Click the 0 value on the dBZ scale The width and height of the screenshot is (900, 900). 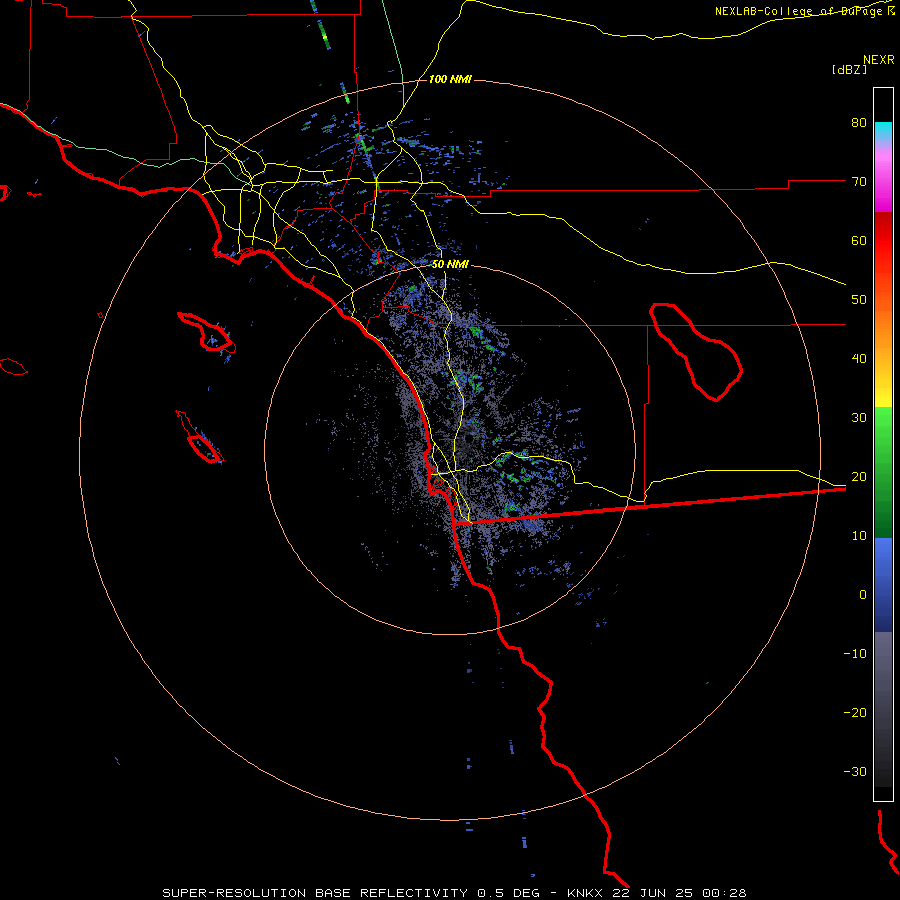coord(863,595)
